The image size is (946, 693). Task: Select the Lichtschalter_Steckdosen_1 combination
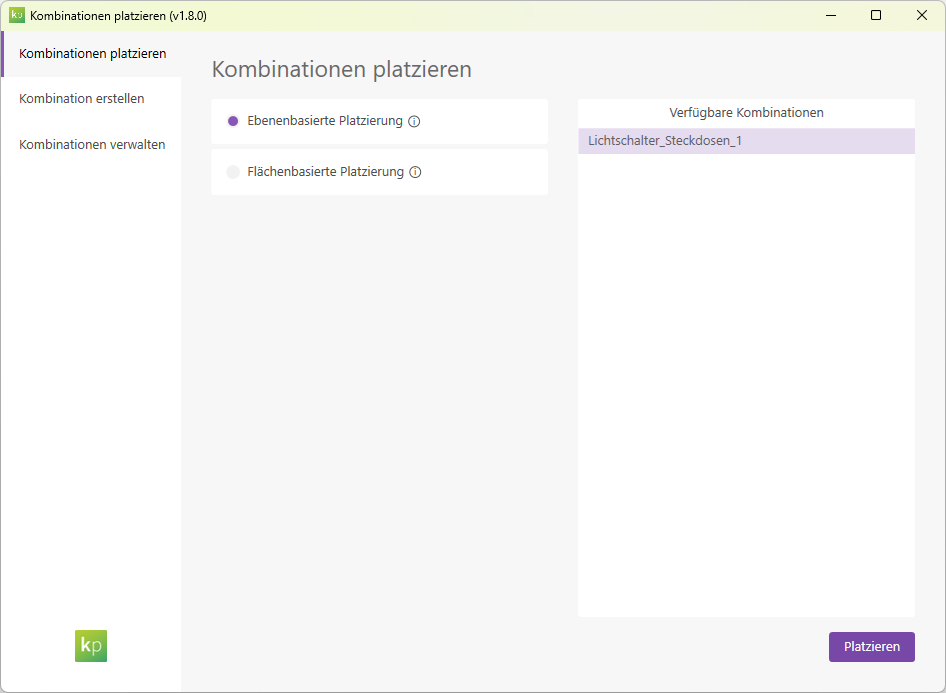(x=746, y=141)
